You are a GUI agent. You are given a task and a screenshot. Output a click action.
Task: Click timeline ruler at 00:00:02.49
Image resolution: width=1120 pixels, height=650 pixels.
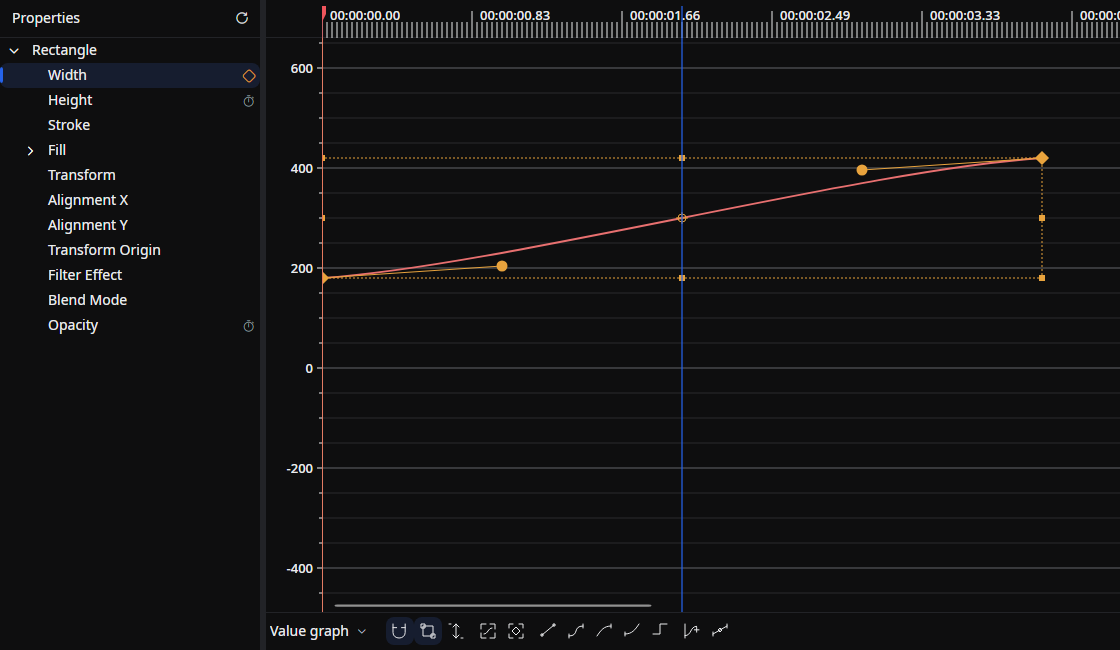pyautogui.click(x=815, y=16)
